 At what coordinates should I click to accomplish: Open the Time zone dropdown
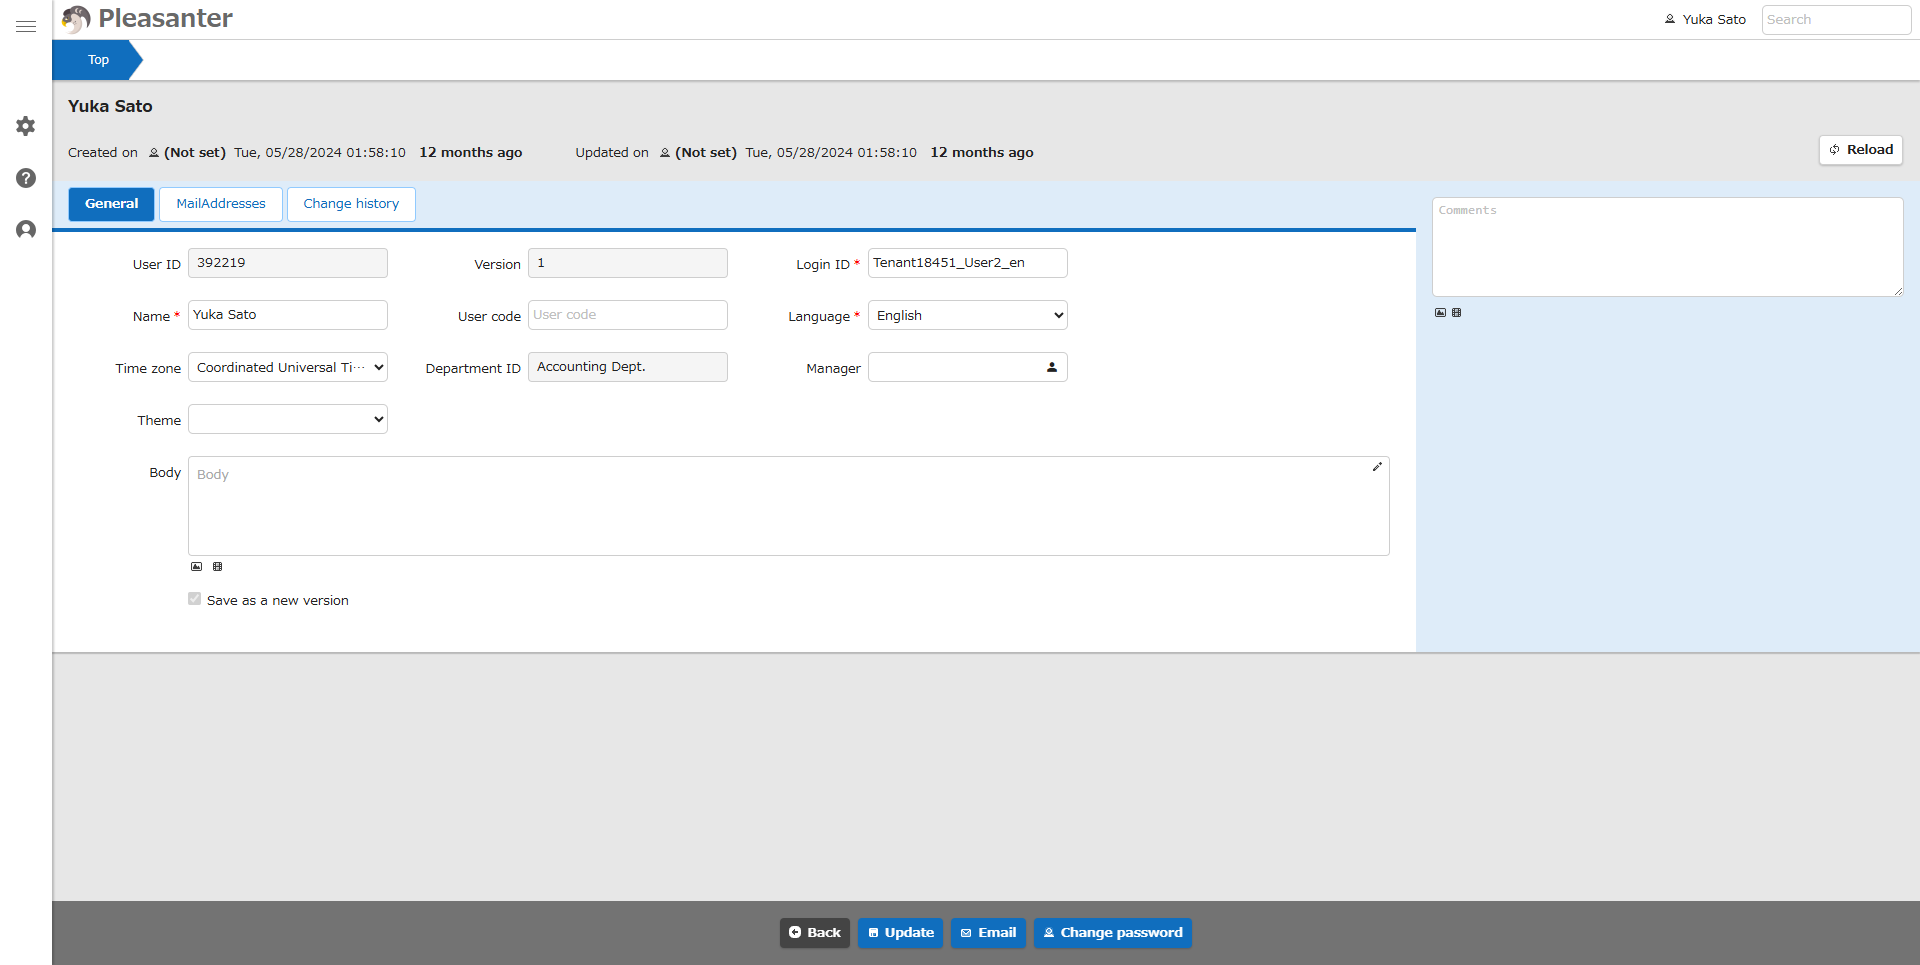coord(288,367)
